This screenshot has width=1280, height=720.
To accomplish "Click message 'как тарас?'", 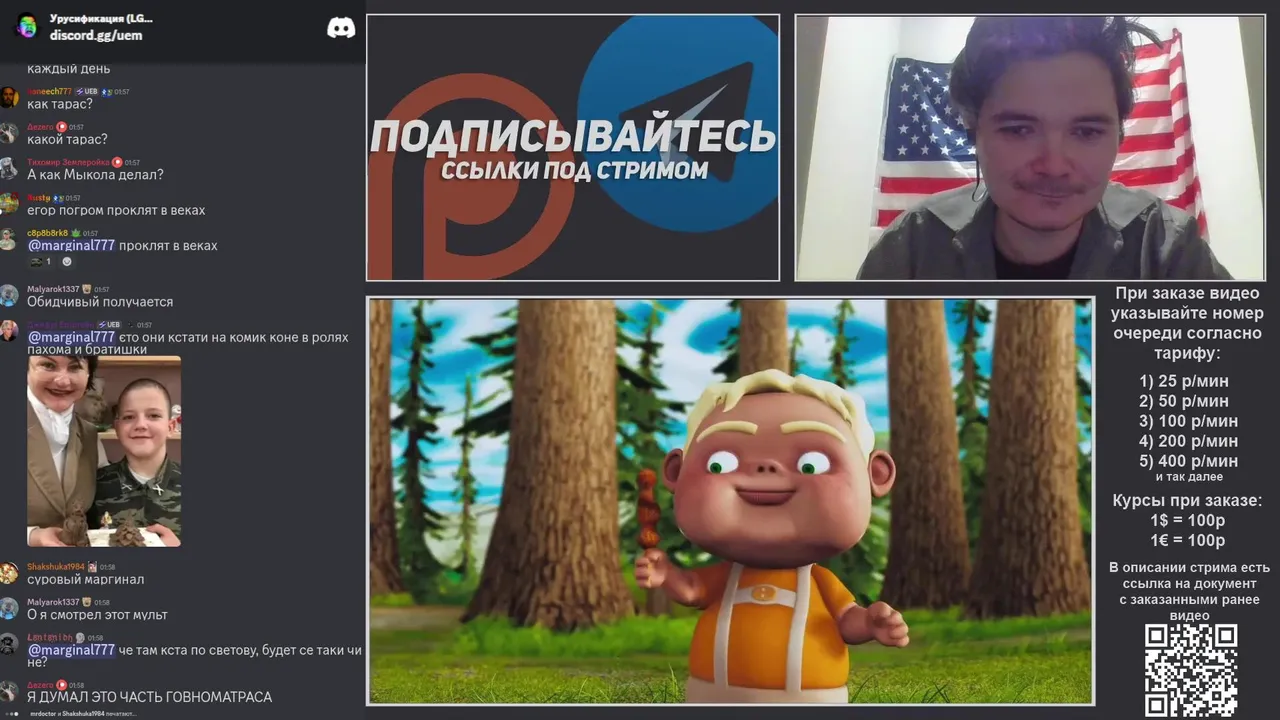I will coord(60,104).
